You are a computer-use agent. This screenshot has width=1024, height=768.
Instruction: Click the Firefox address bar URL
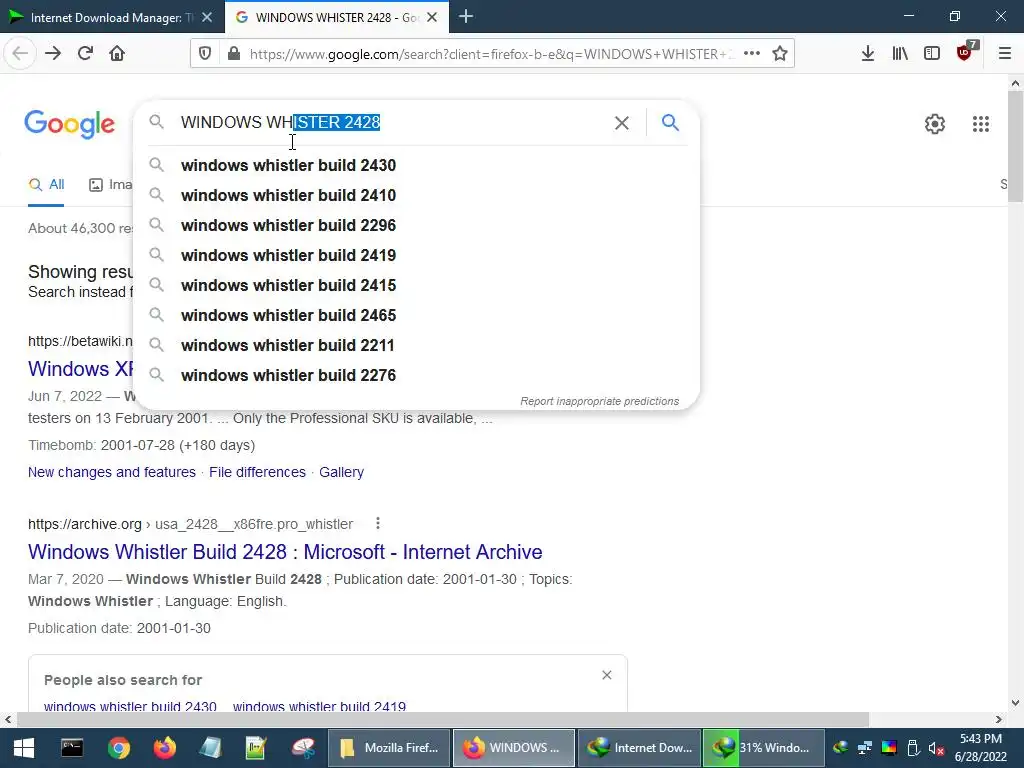tap(490, 54)
